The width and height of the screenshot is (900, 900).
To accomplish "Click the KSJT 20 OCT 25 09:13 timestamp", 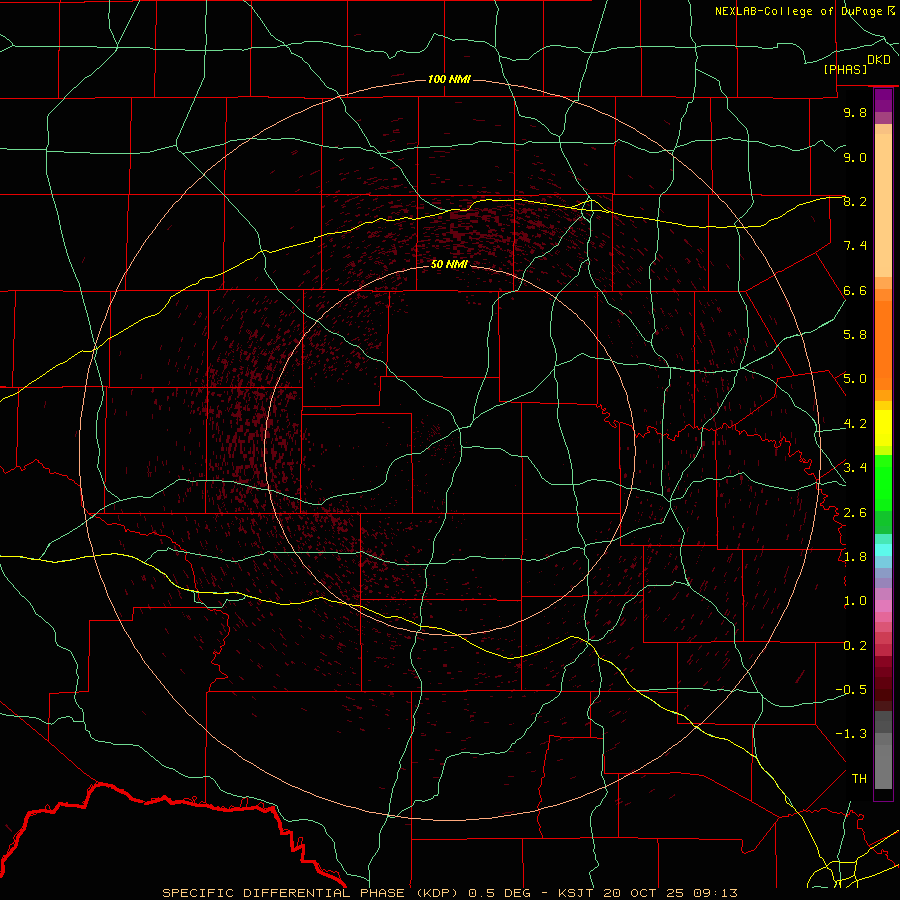I will (x=648, y=893).
